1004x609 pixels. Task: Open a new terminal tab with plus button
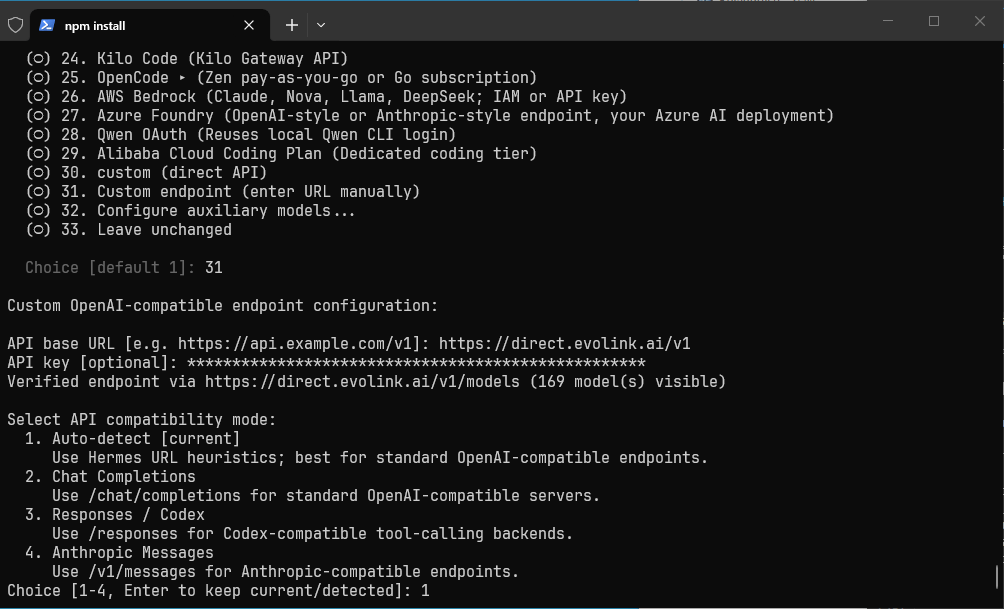pyautogui.click(x=292, y=25)
